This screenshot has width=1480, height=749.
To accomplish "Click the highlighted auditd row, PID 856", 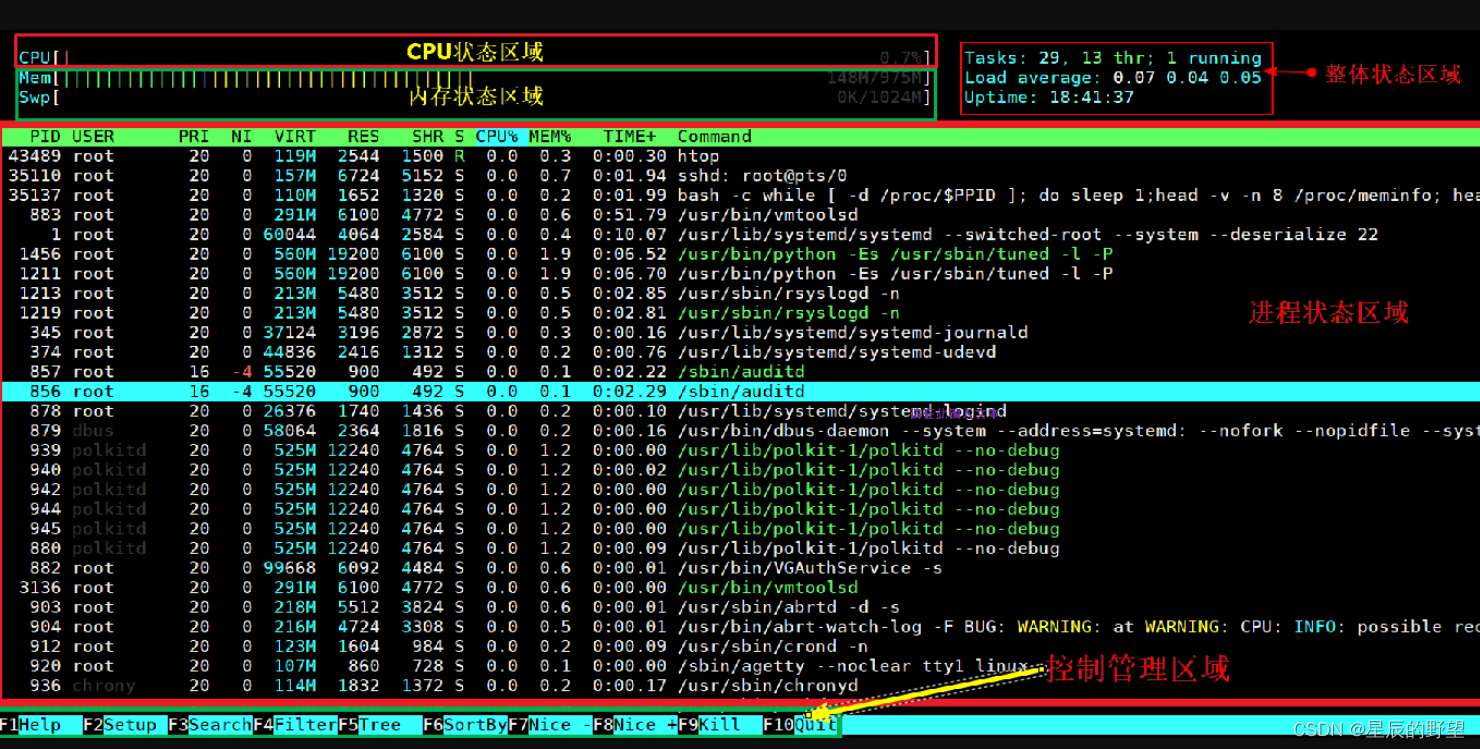I will coord(740,392).
